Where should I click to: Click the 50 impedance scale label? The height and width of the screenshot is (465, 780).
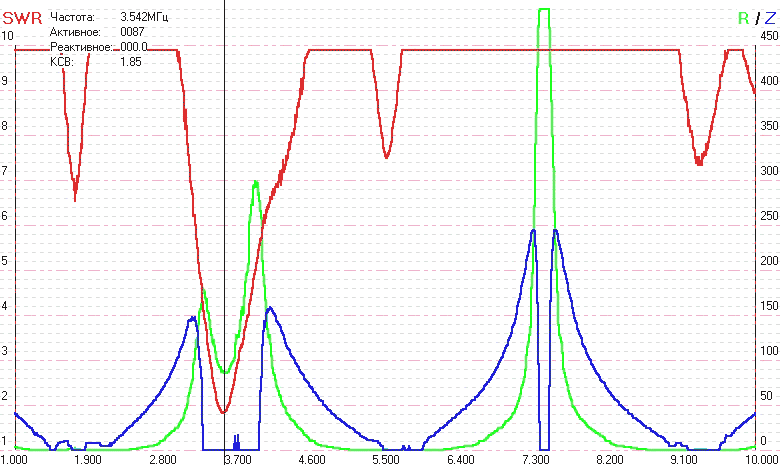click(x=767, y=395)
